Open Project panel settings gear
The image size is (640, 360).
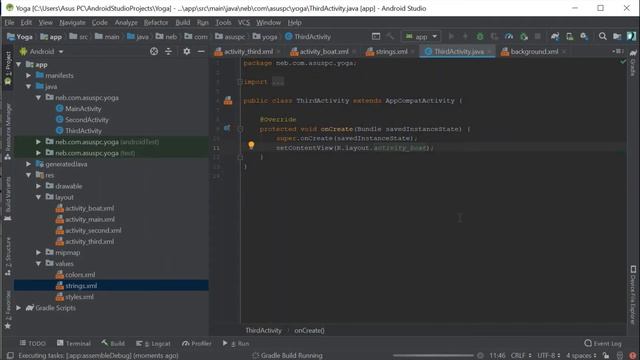pyautogui.click(x=187, y=51)
